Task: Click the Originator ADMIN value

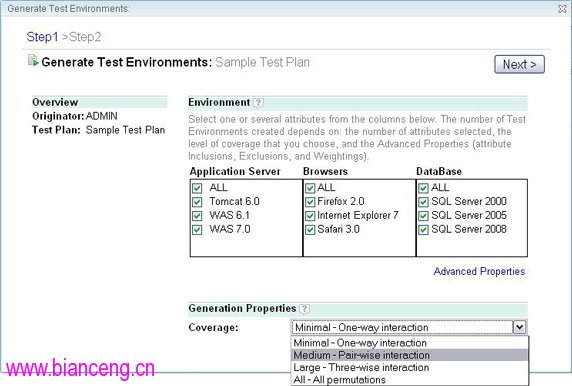Action: pyautogui.click(x=101, y=116)
